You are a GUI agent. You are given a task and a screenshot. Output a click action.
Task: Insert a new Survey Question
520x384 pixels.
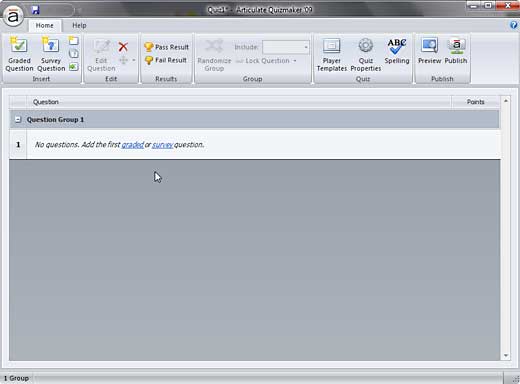click(x=51, y=54)
